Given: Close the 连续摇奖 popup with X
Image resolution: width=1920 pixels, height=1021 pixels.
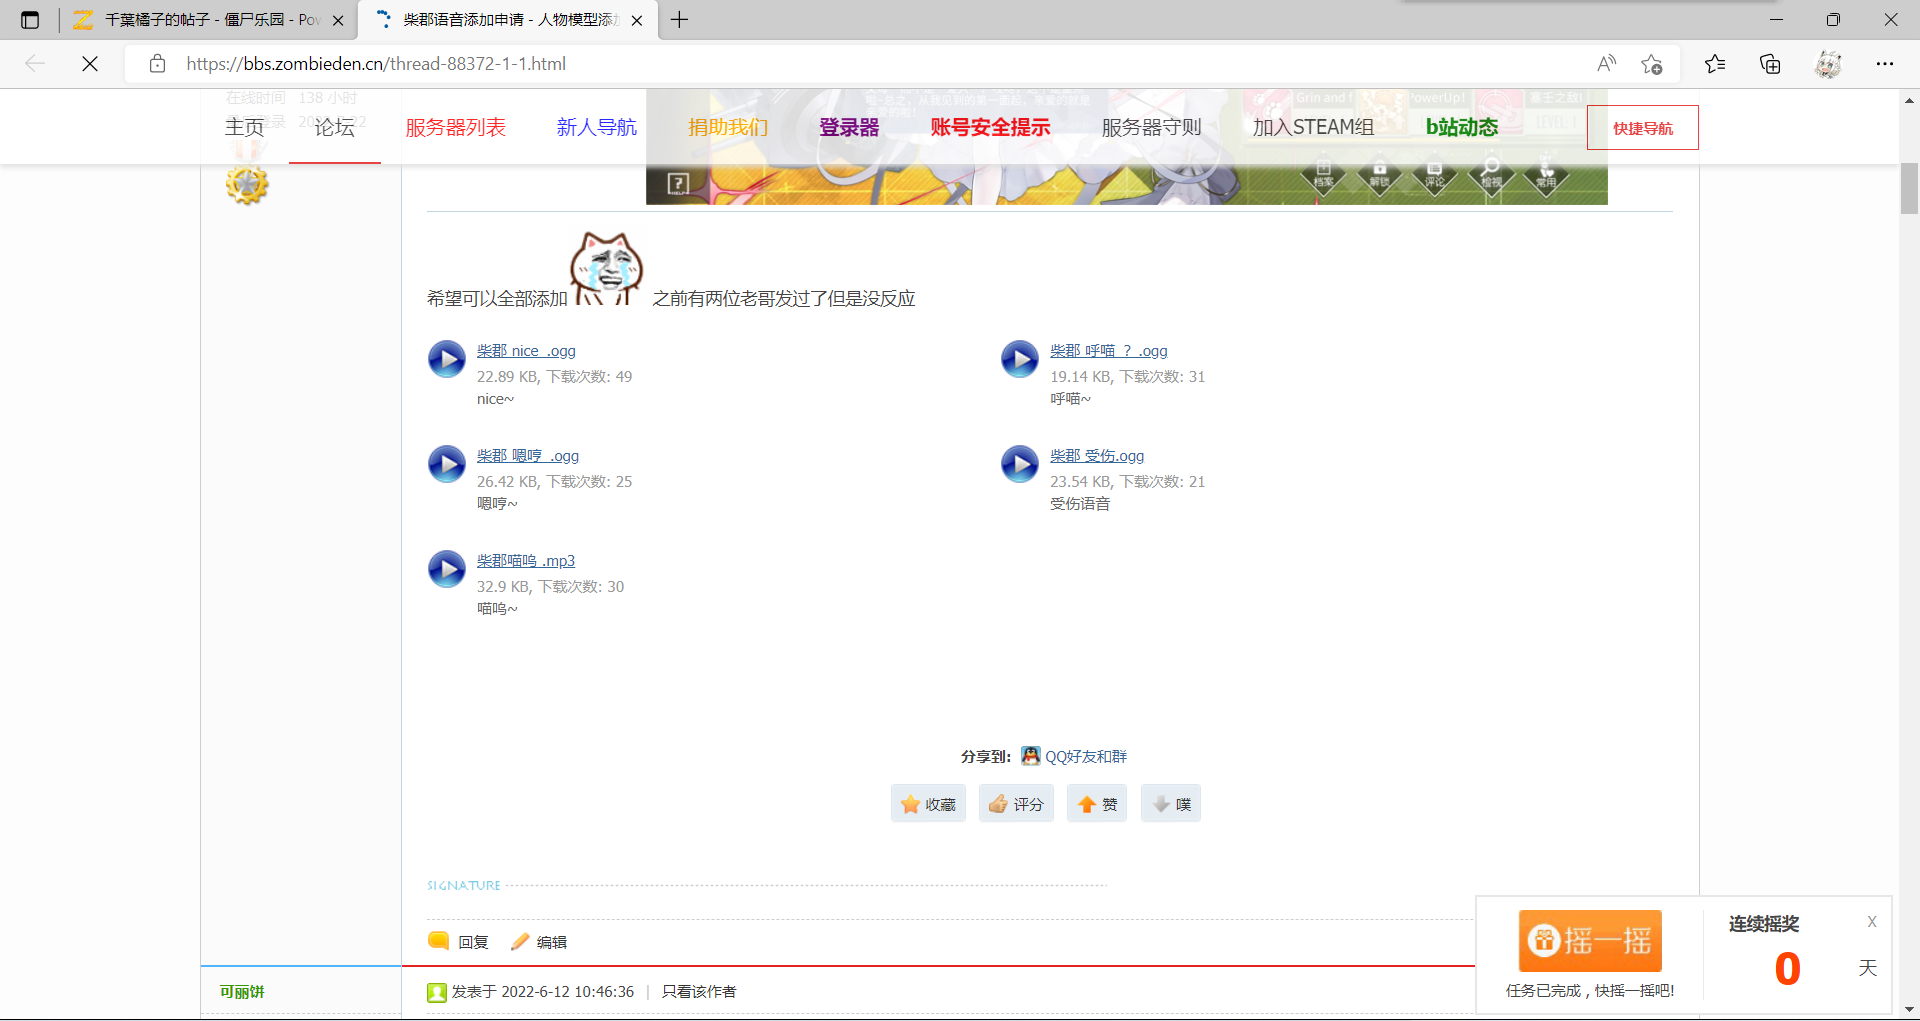Looking at the screenshot, I should coord(1872,922).
